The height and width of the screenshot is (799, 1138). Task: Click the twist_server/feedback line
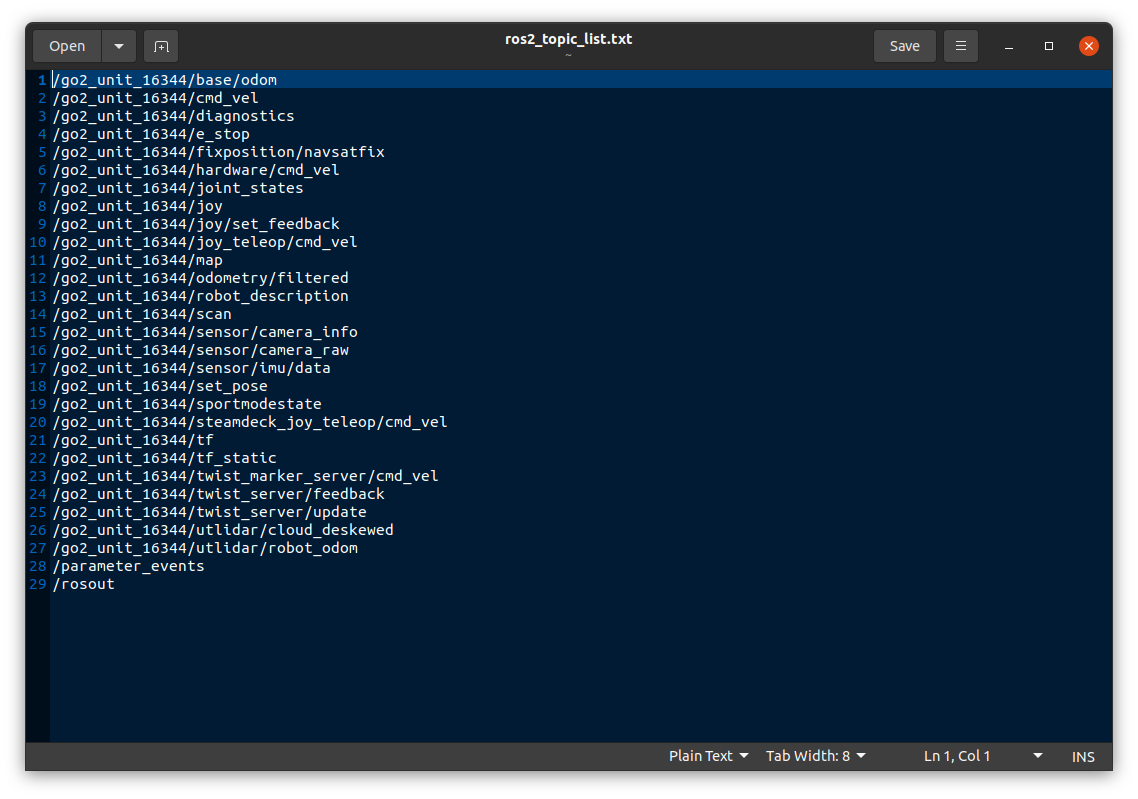(218, 494)
